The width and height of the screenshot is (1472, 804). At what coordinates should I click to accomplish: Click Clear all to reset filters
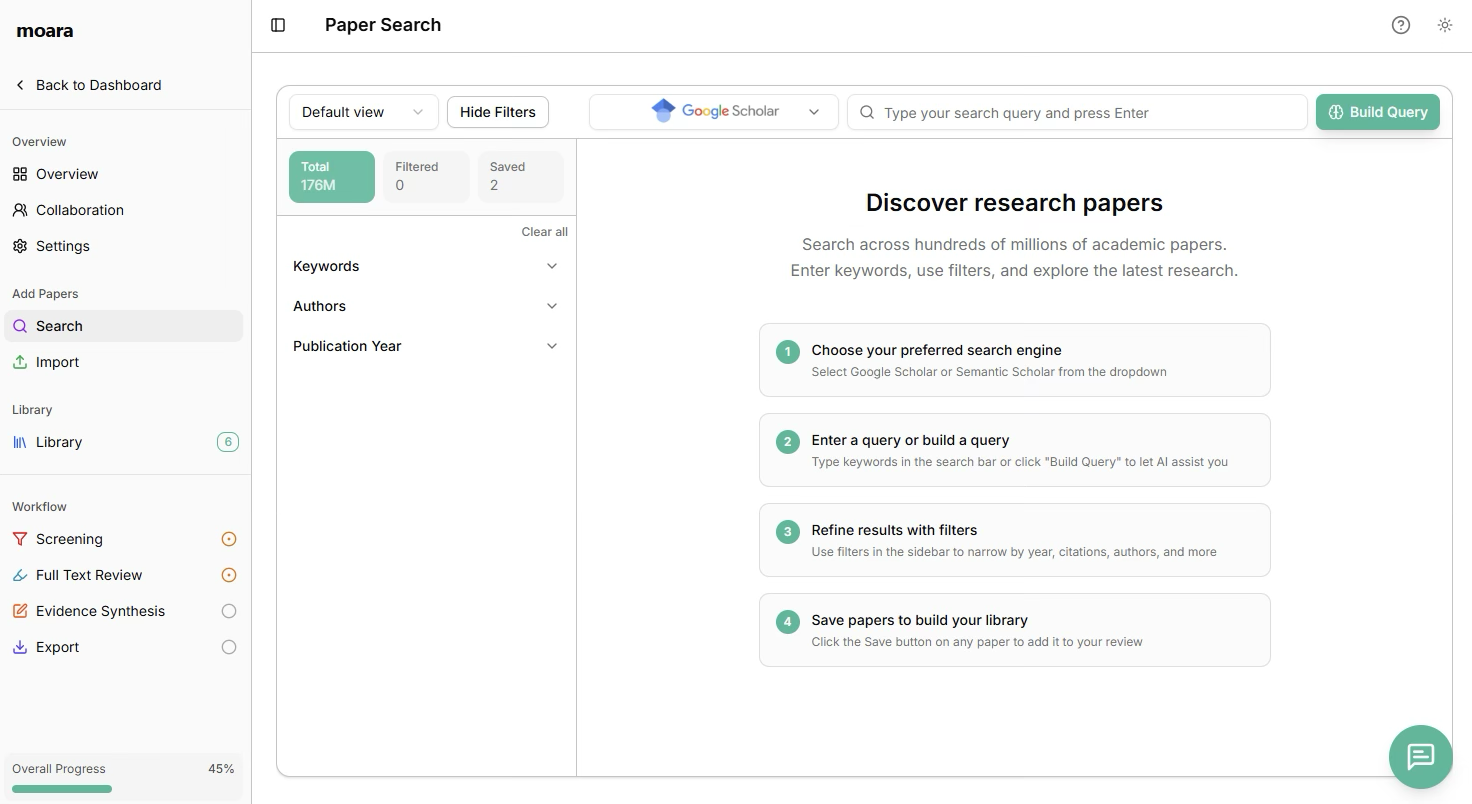(x=544, y=231)
